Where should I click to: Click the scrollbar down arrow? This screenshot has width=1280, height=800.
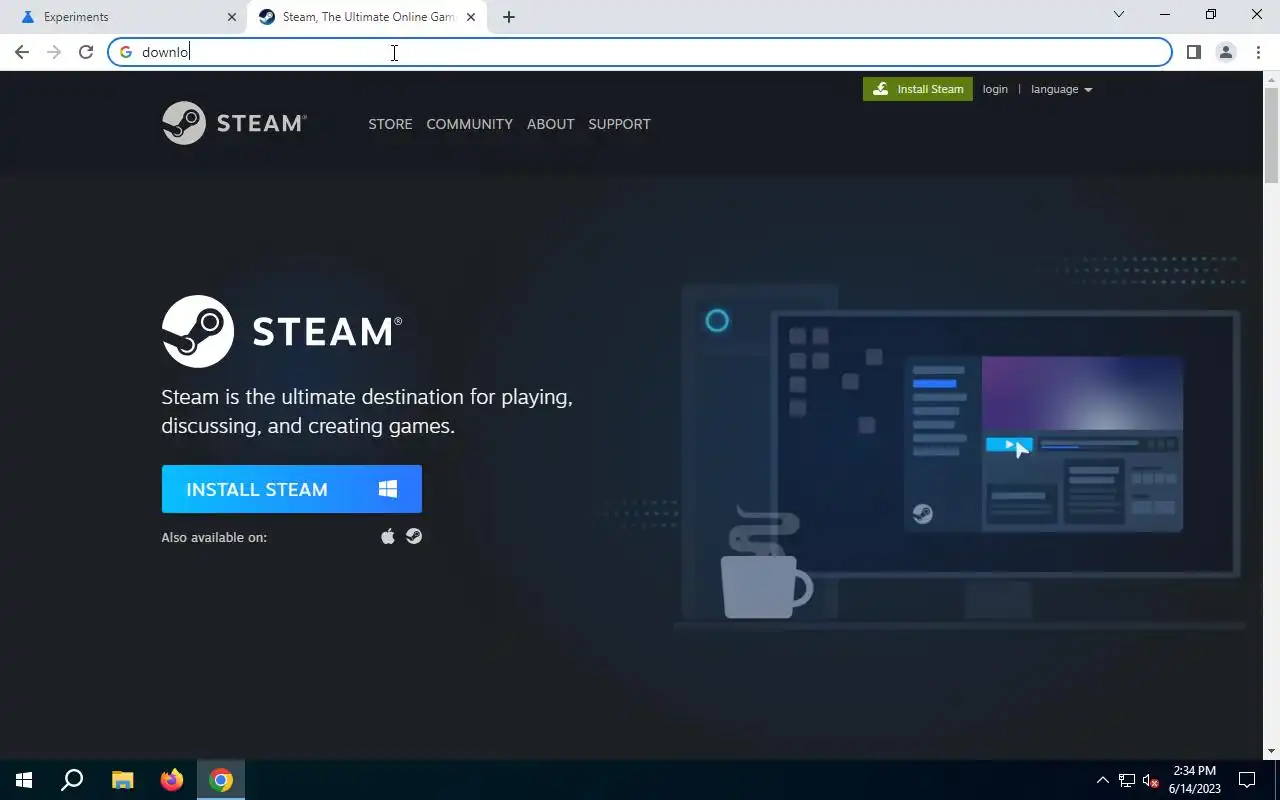[1272, 751]
